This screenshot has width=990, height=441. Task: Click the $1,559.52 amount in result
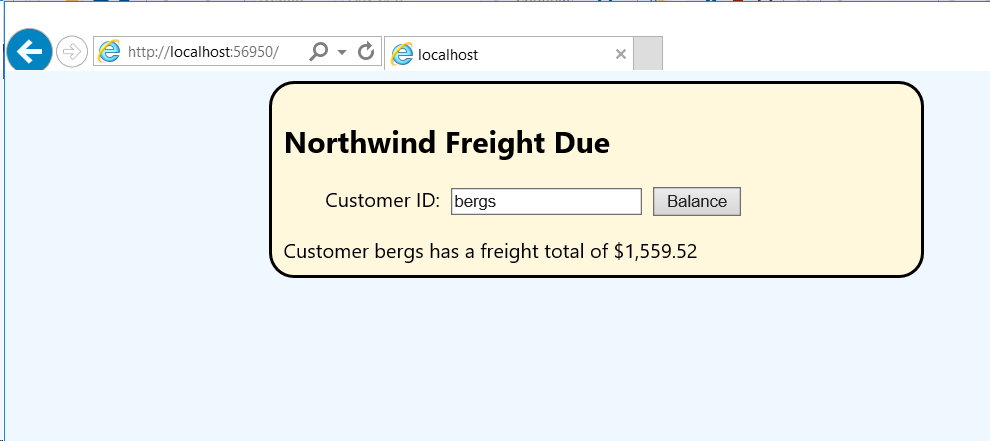coord(655,251)
